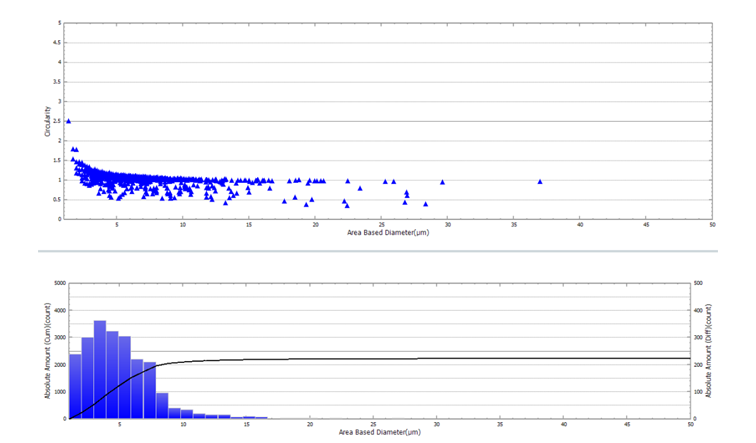Click the small histogram bar near 15 µm

pyautogui.click(x=250, y=417)
